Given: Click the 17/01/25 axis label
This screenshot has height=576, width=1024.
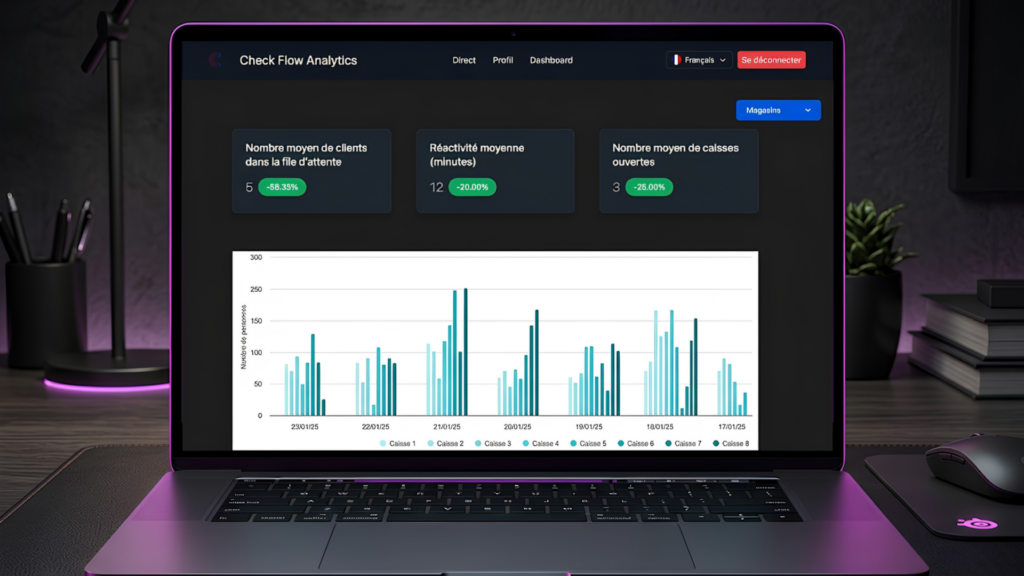Looking at the screenshot, I should (x=731, y=426).
